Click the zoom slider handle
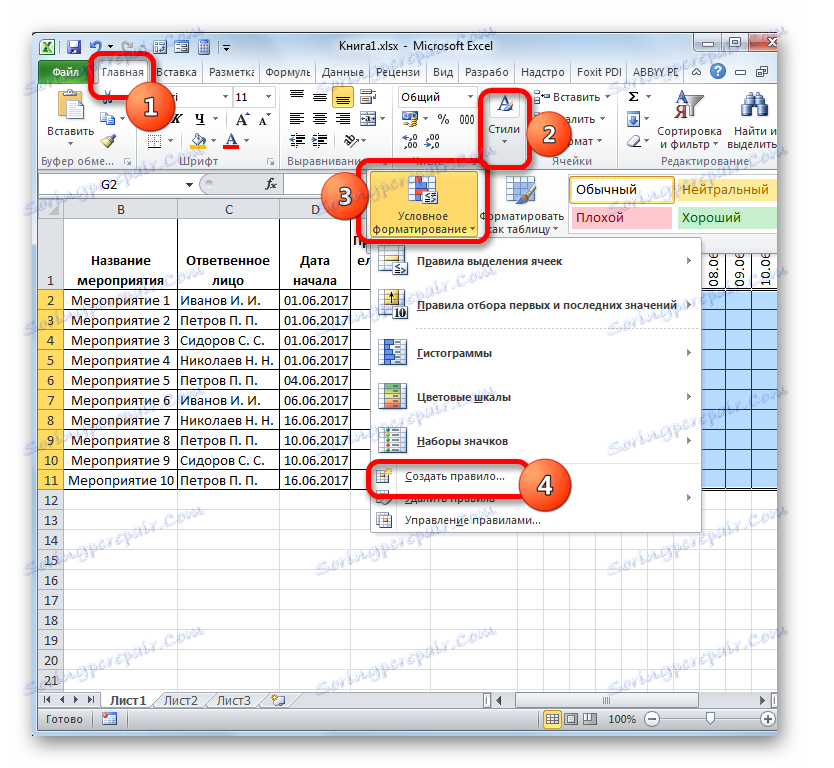 pos(710,719)
